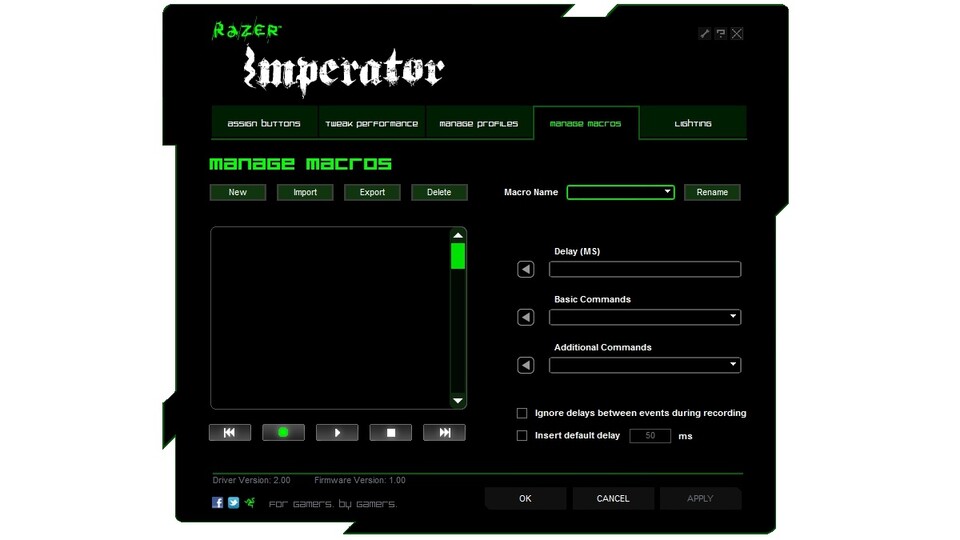Skip to the last macro event

click(x=444, y=433)
